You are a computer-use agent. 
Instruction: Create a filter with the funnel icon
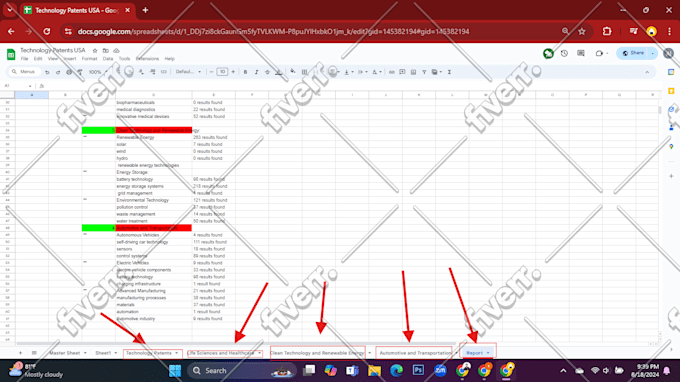[424, 72]
